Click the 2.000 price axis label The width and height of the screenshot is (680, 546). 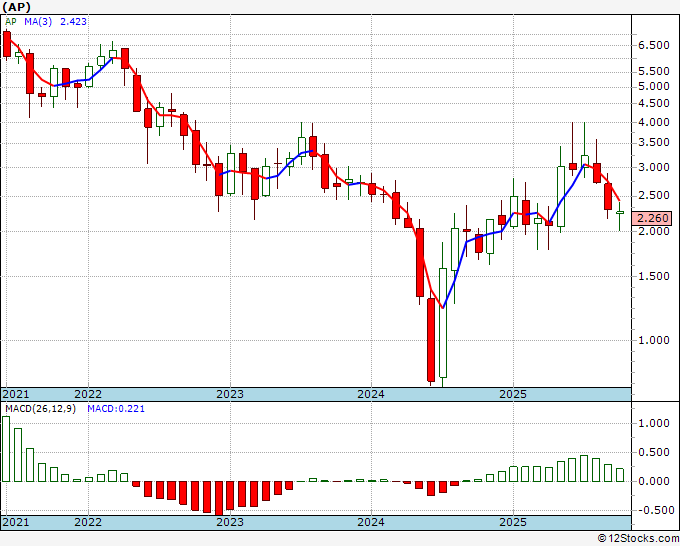click(x=654, y=231)
